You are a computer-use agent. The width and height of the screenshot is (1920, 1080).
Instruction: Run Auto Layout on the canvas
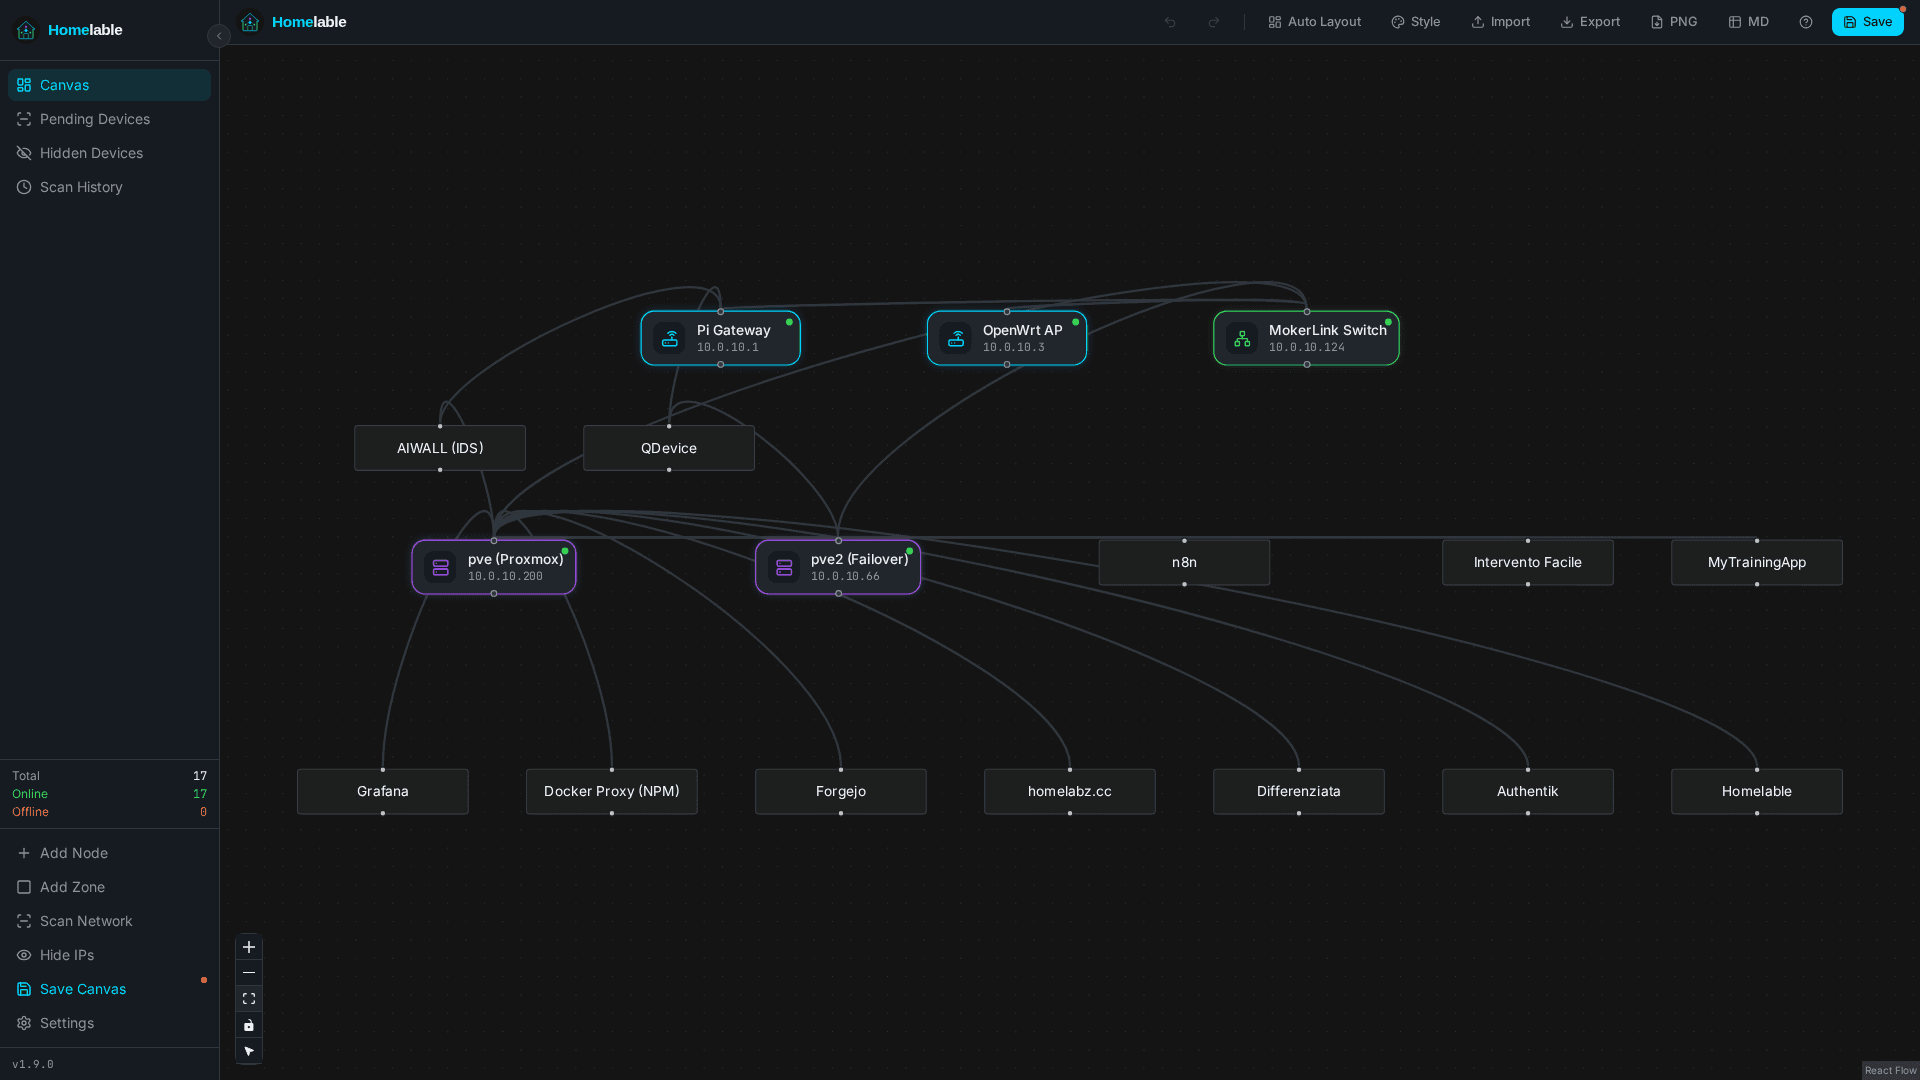[1314, 22]
